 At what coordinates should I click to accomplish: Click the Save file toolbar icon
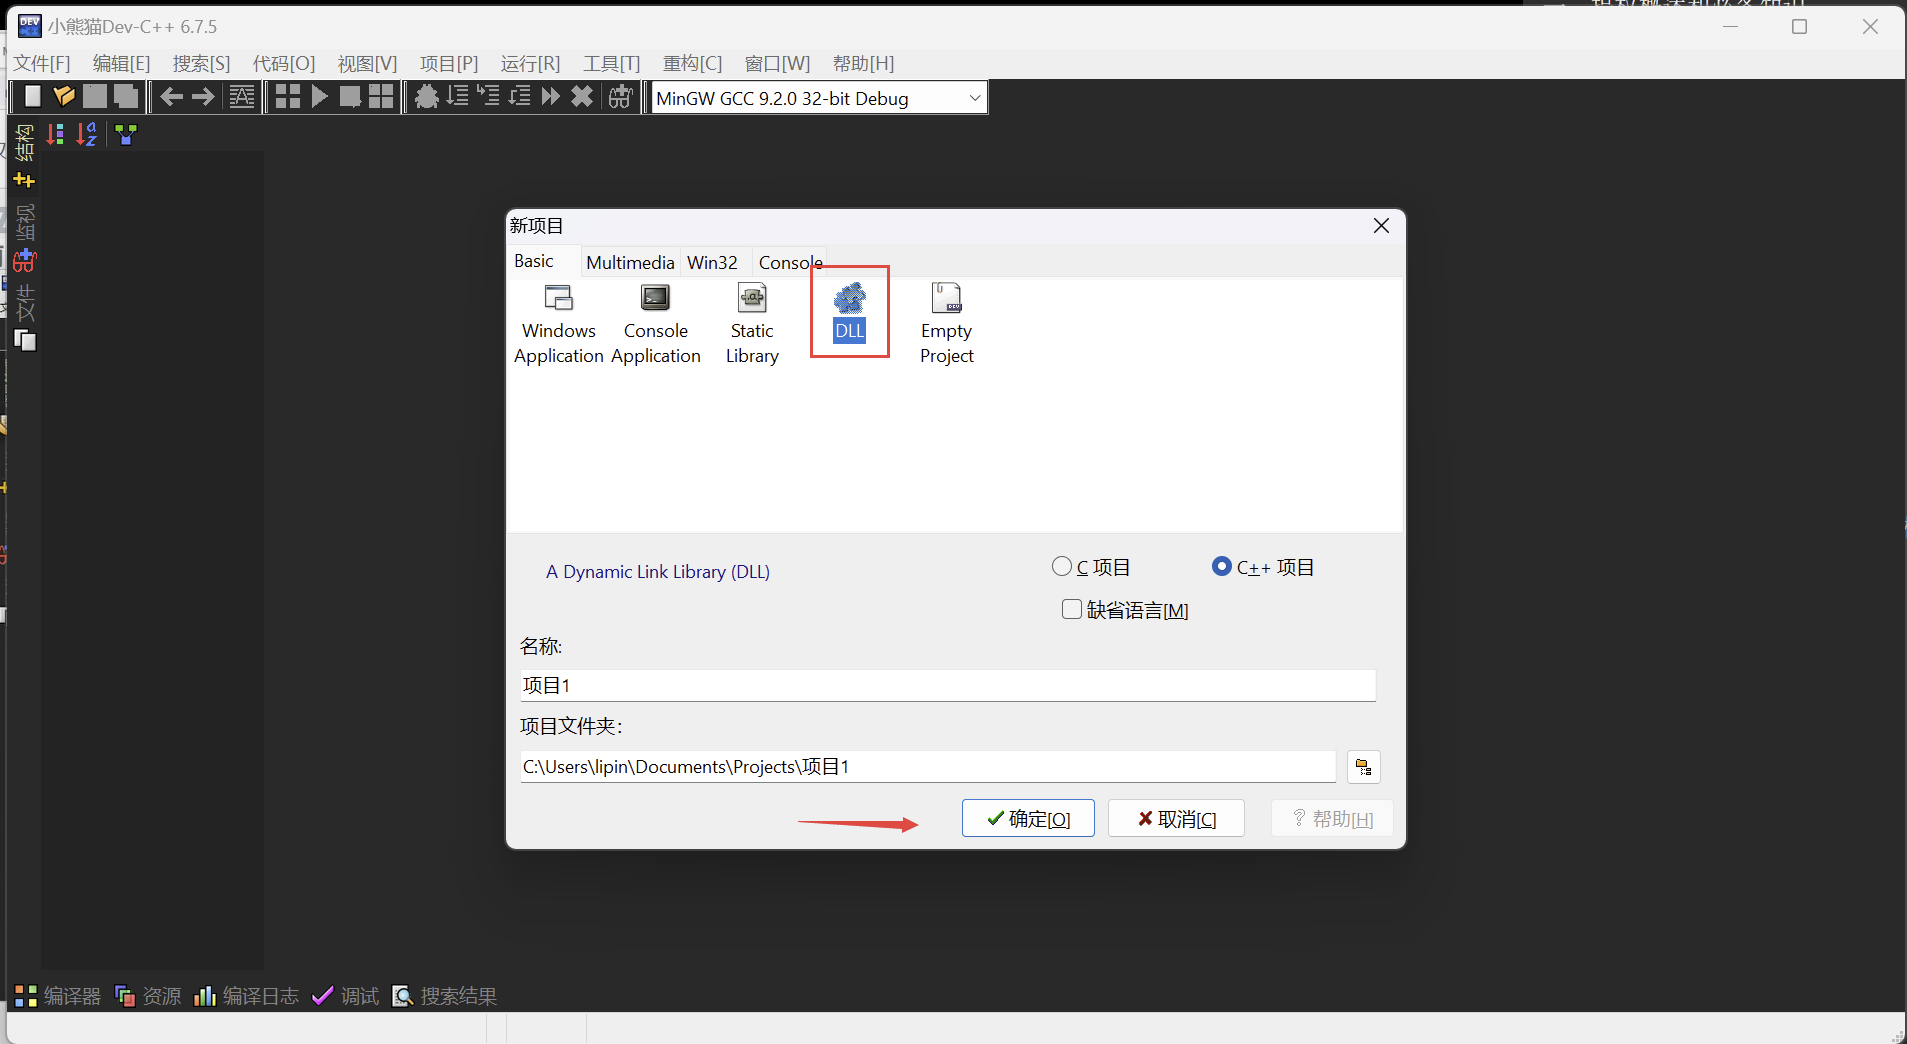tap(95, 97)
